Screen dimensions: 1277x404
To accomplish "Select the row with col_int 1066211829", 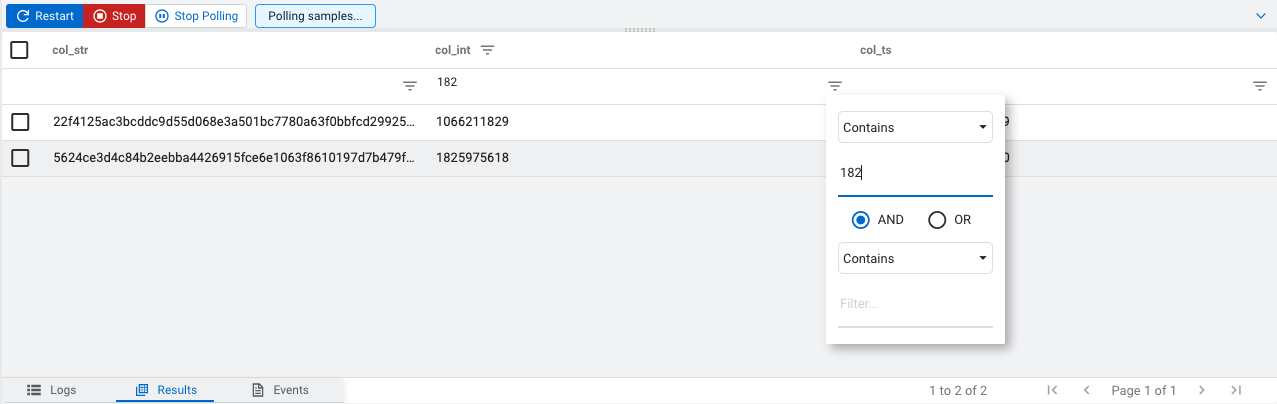I will 19,122.
